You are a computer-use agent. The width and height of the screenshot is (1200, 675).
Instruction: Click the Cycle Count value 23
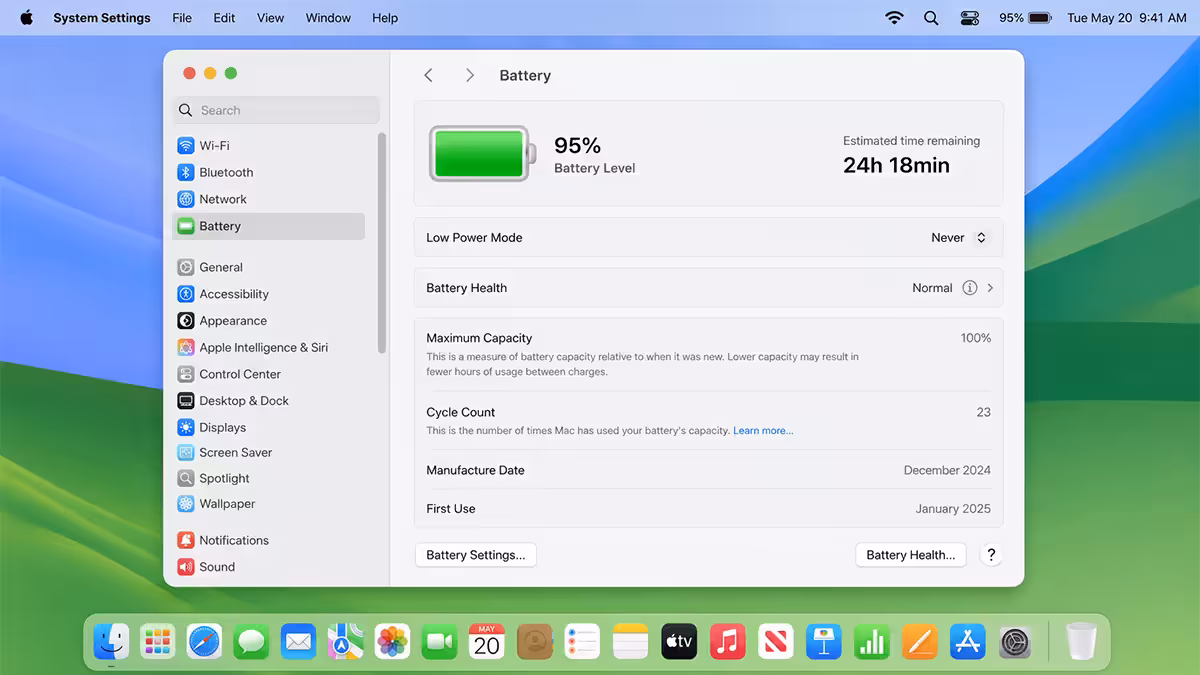coord(984,412)
